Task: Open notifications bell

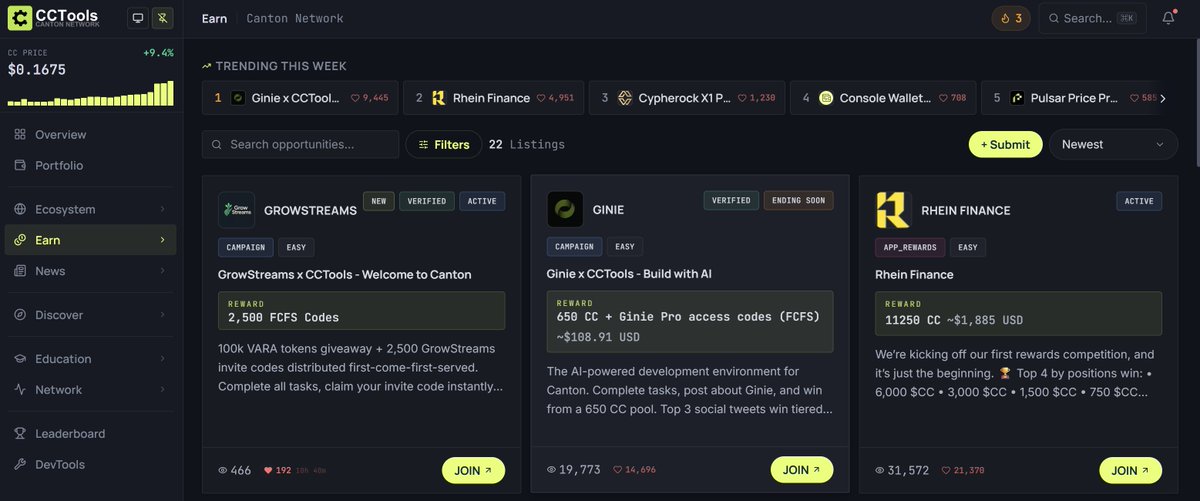Action: [x=1168, y=18]
